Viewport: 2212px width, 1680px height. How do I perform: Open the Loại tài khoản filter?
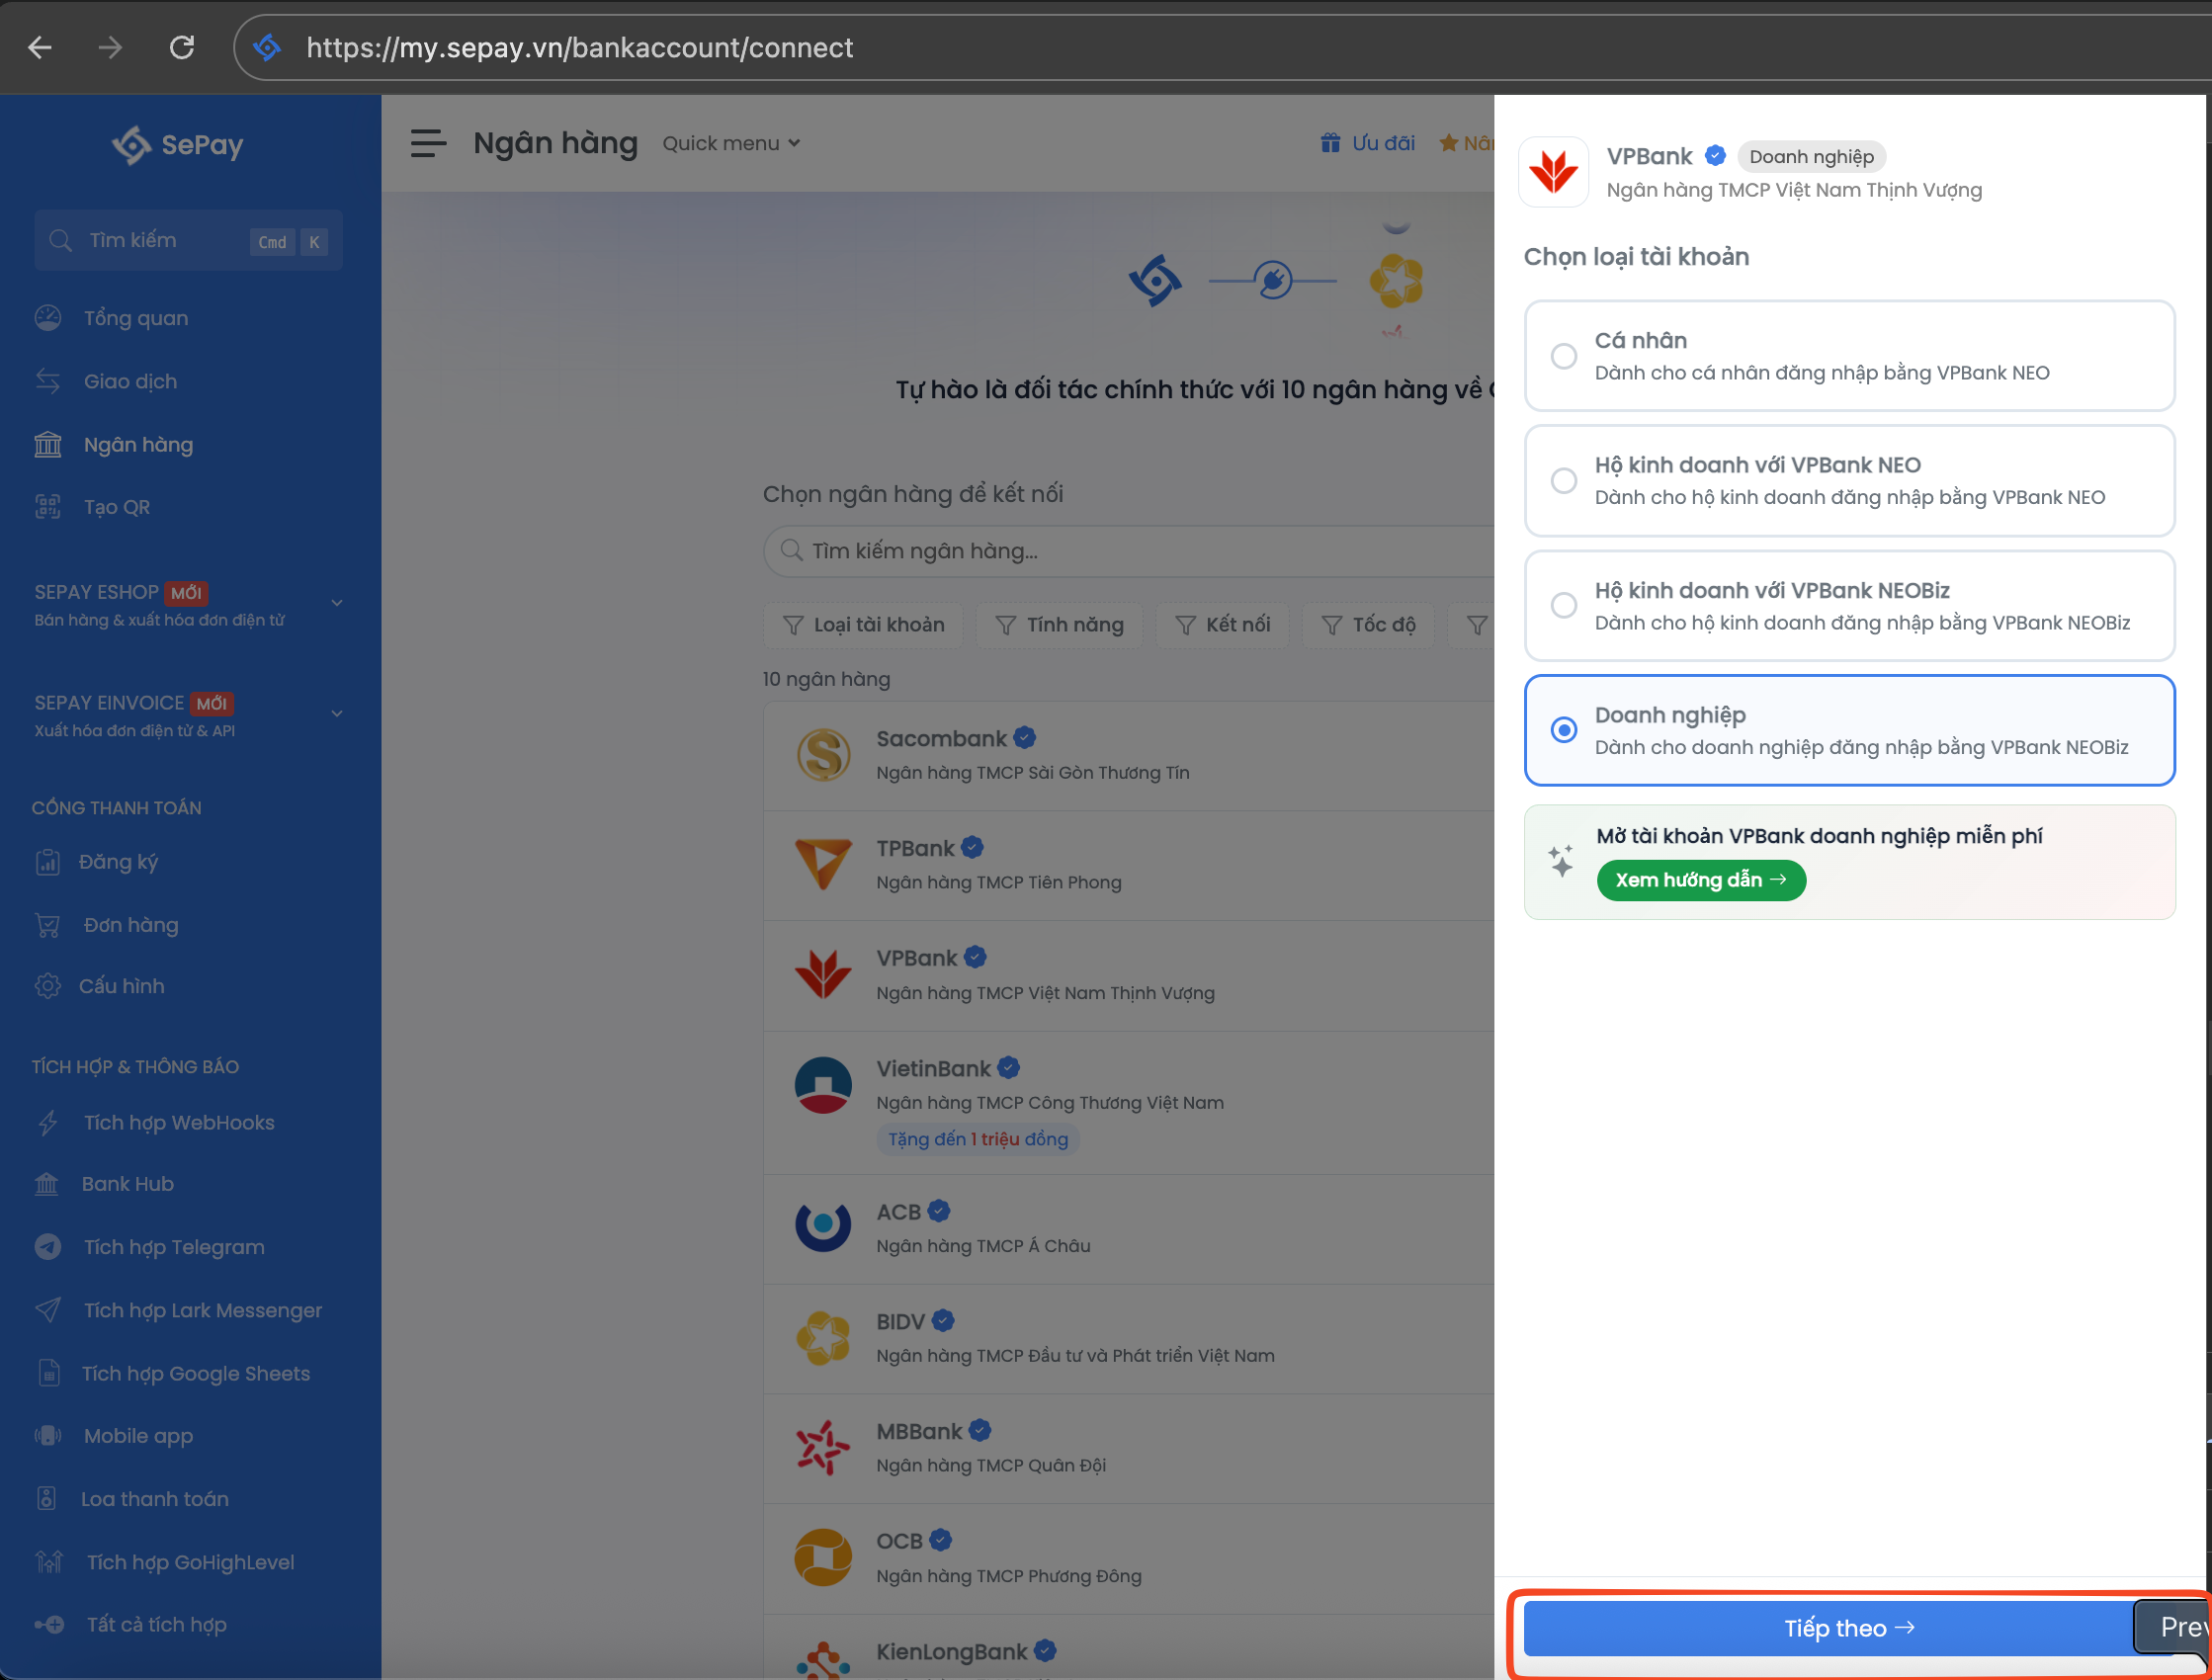coord(863,625)
